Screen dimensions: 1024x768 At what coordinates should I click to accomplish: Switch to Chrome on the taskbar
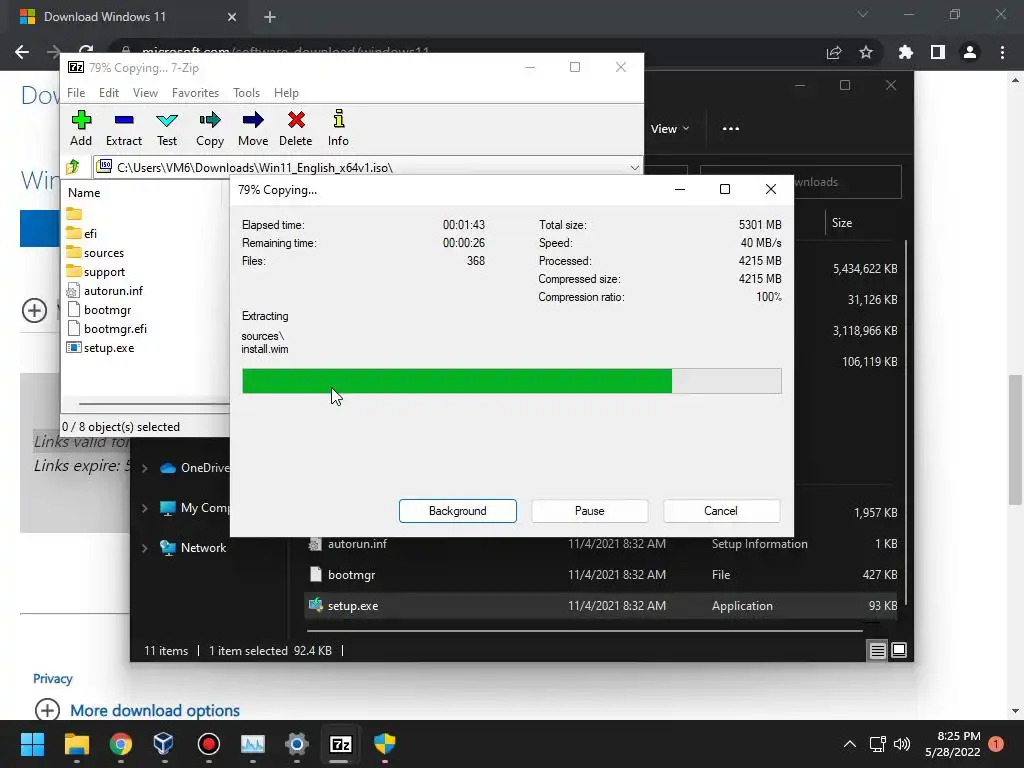(121, 744)
